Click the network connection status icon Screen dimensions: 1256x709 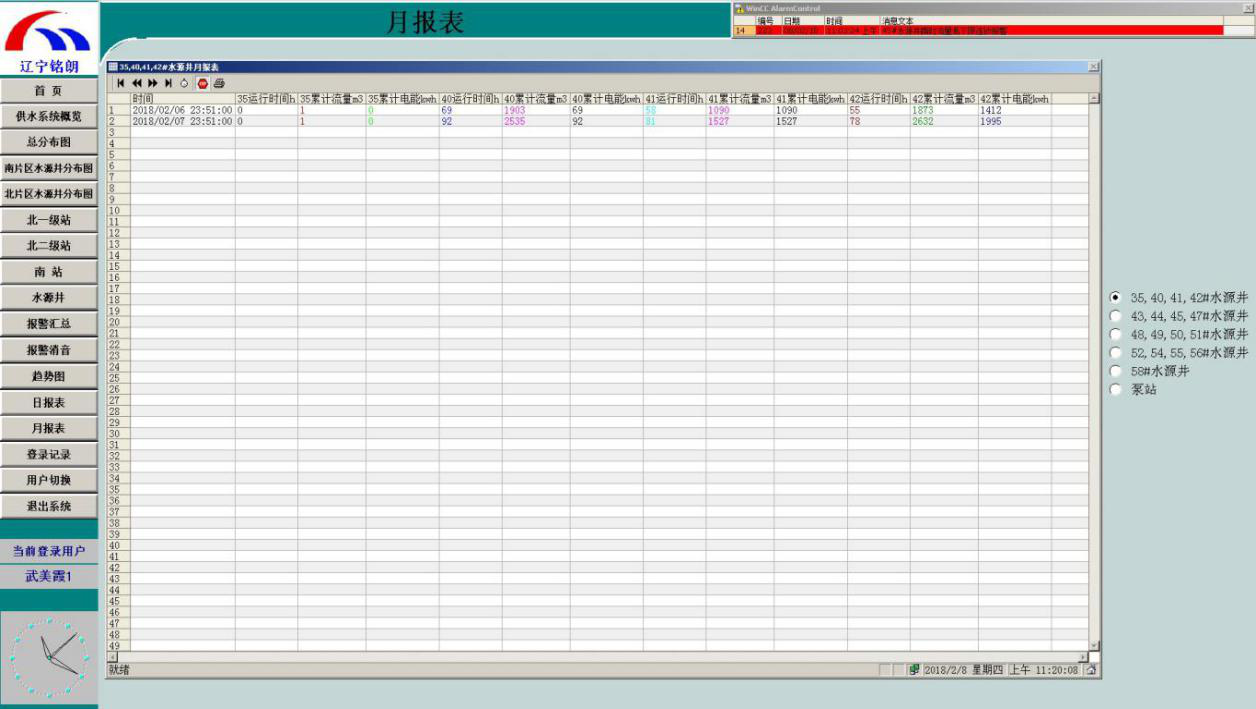914,670
